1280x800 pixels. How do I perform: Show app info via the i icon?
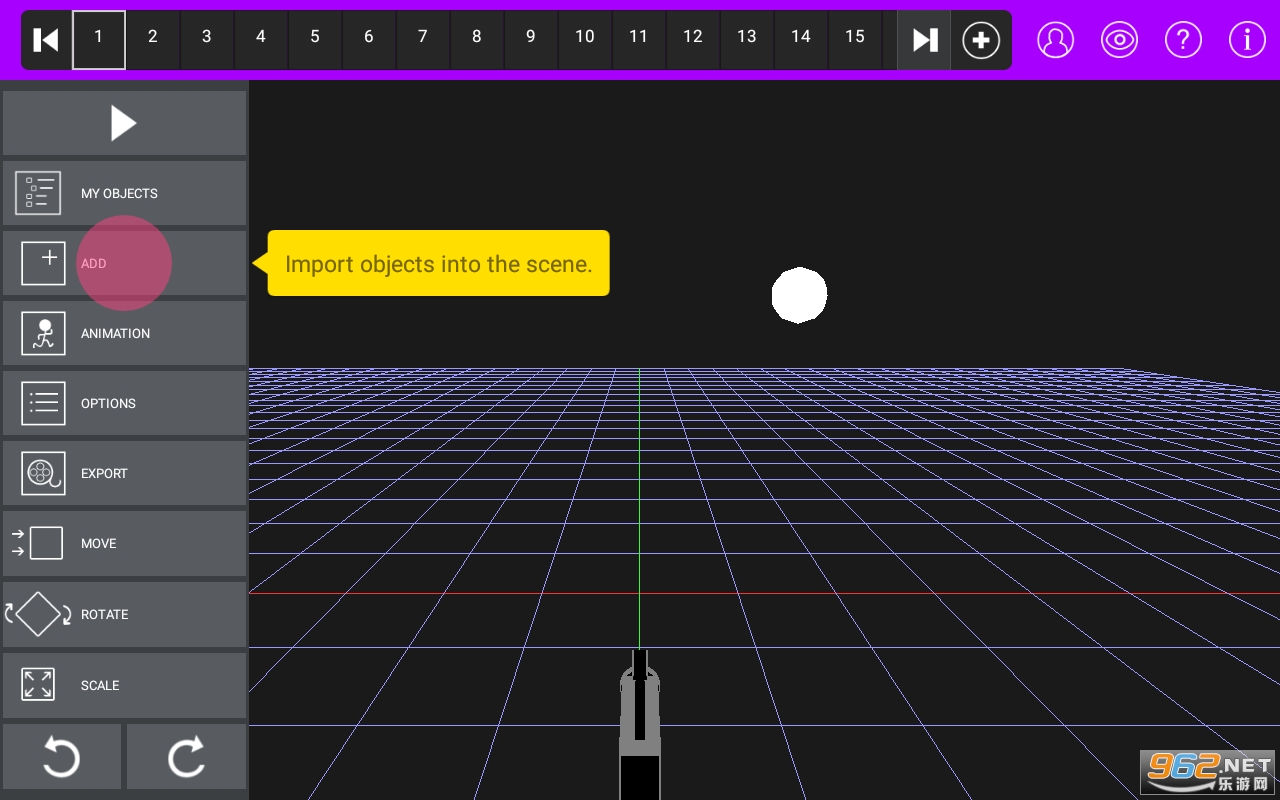1247,40
